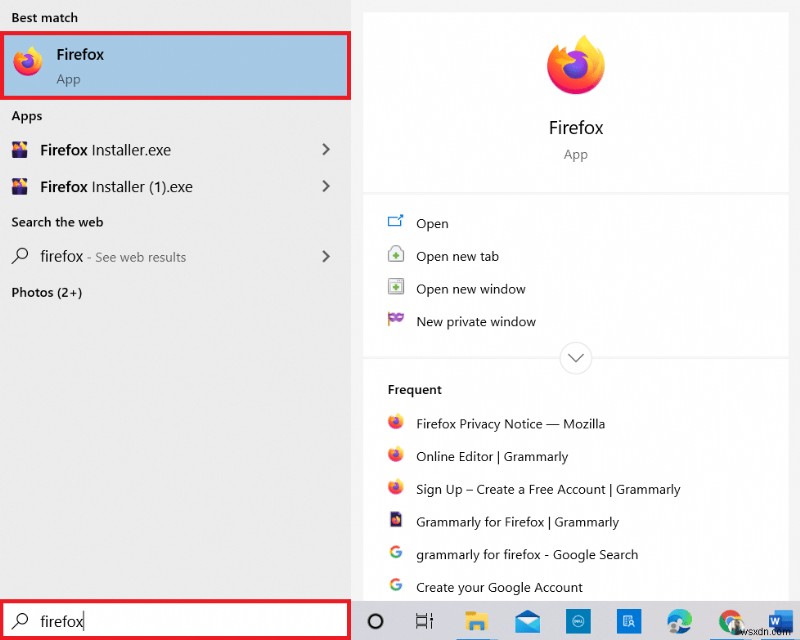The height and width of the screenshot is (640, 800).
Task: Click Open to launch Firefox
Action: coord(432,223)
